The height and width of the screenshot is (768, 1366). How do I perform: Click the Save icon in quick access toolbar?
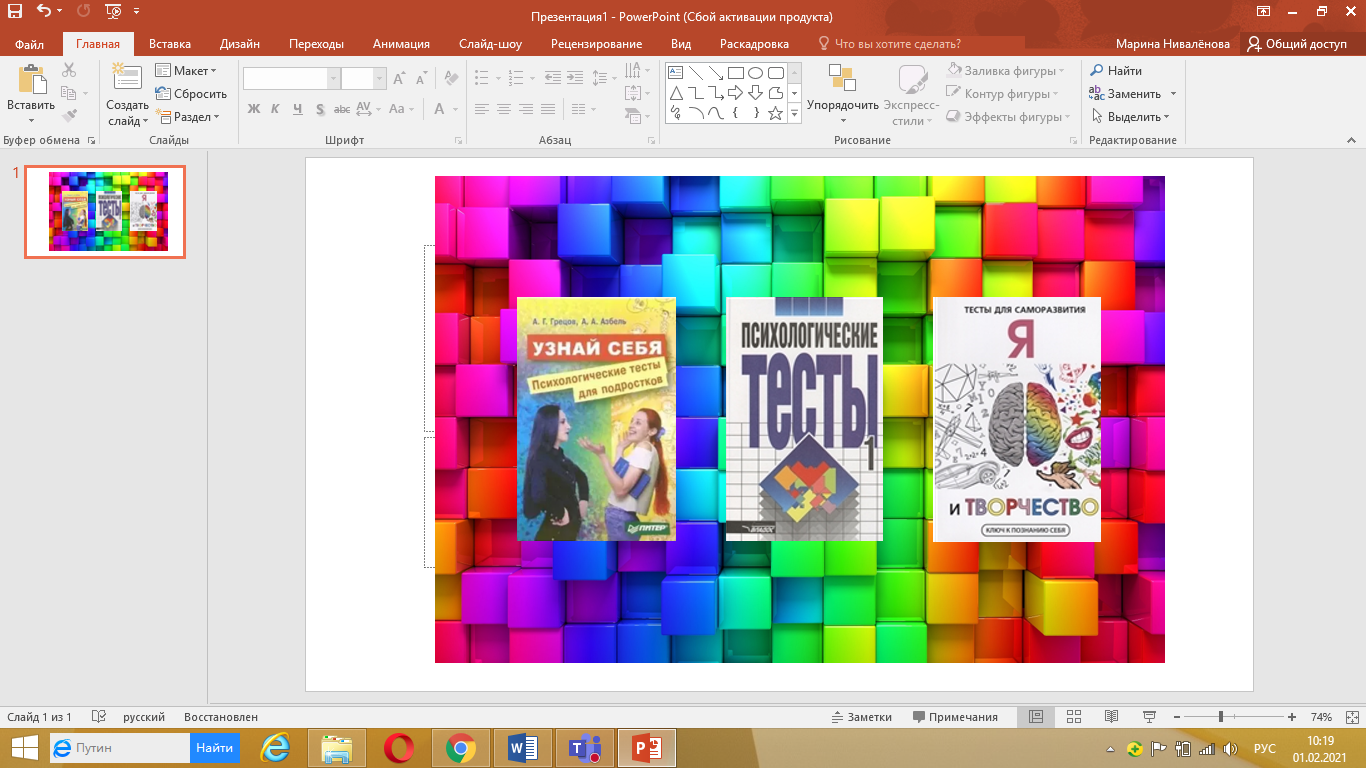point(15,12)
